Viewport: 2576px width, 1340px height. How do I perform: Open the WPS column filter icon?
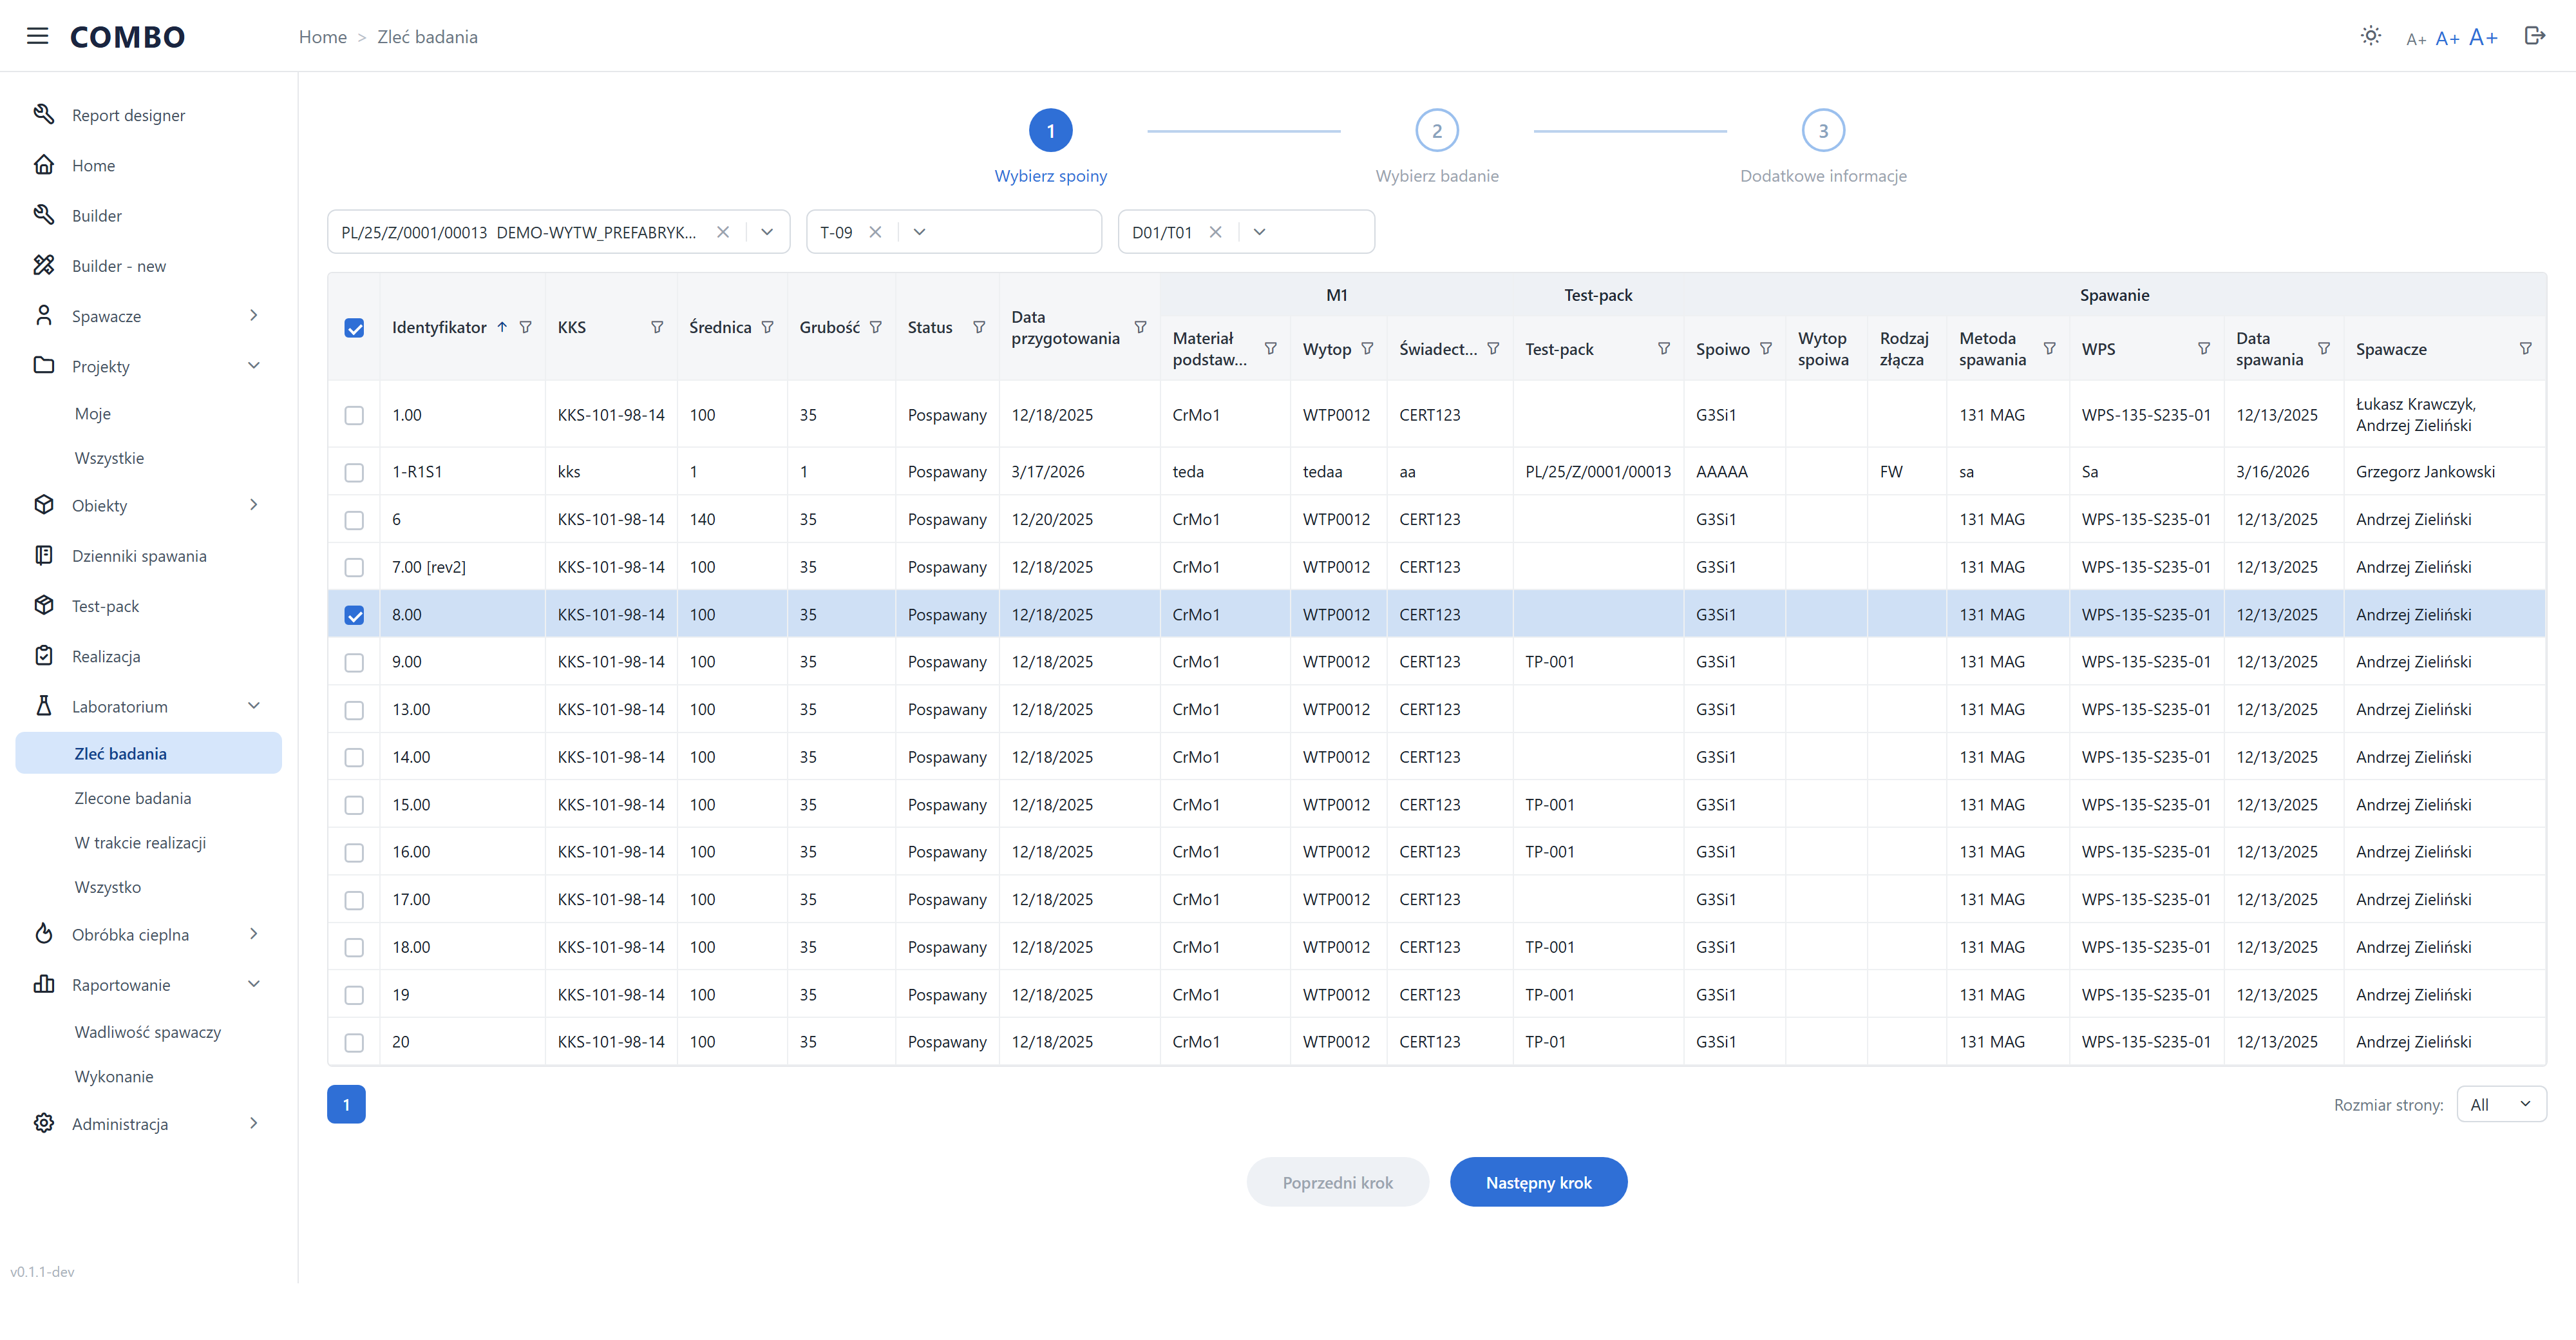point(2203,349)
